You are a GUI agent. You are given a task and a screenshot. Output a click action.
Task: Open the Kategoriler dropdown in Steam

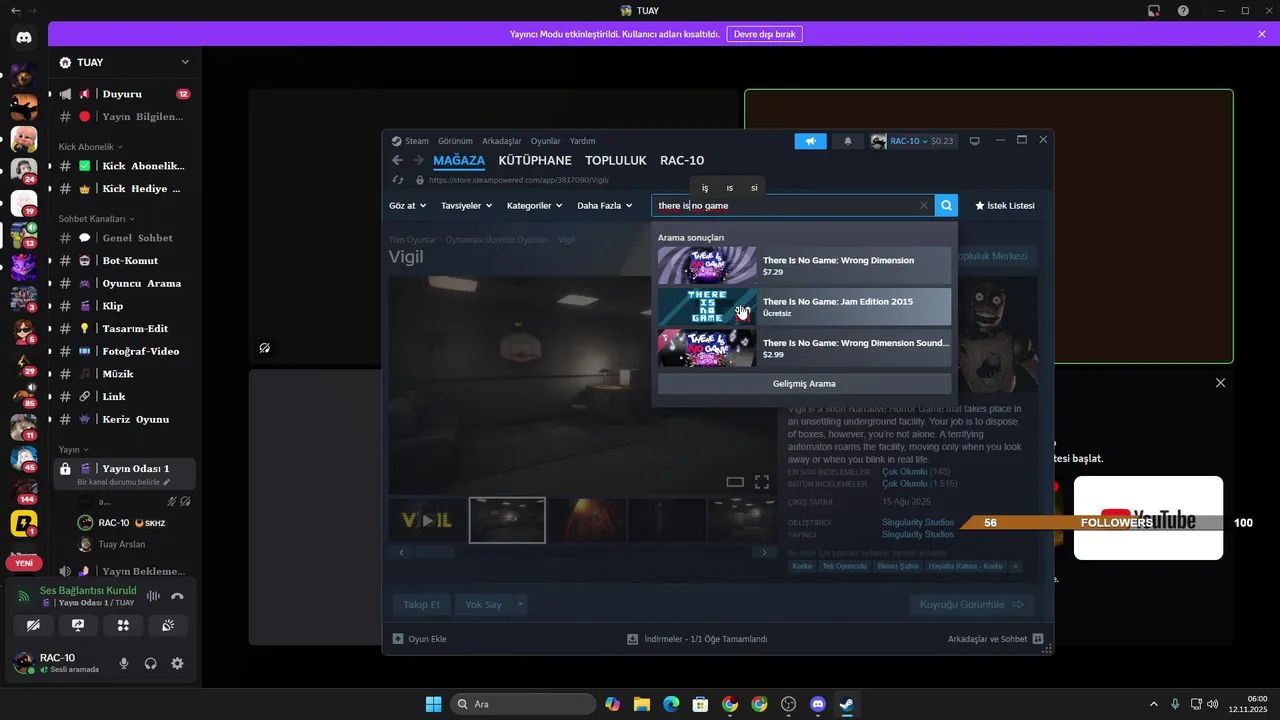(536, 205)
